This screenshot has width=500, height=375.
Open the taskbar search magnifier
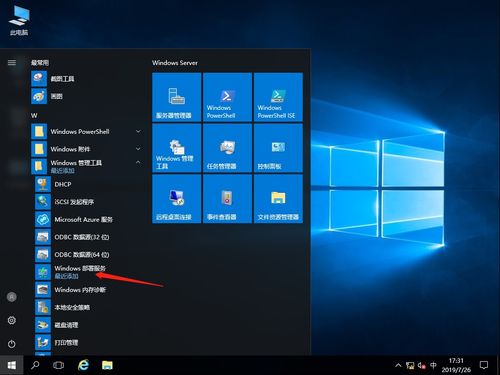[35, 365]
